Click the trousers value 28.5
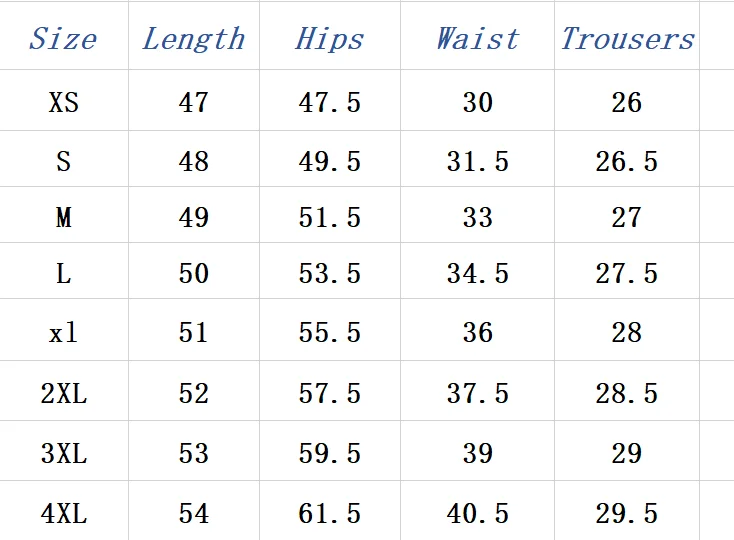The width and height of the screenshot is (734, 540). (x=627, y=394)
